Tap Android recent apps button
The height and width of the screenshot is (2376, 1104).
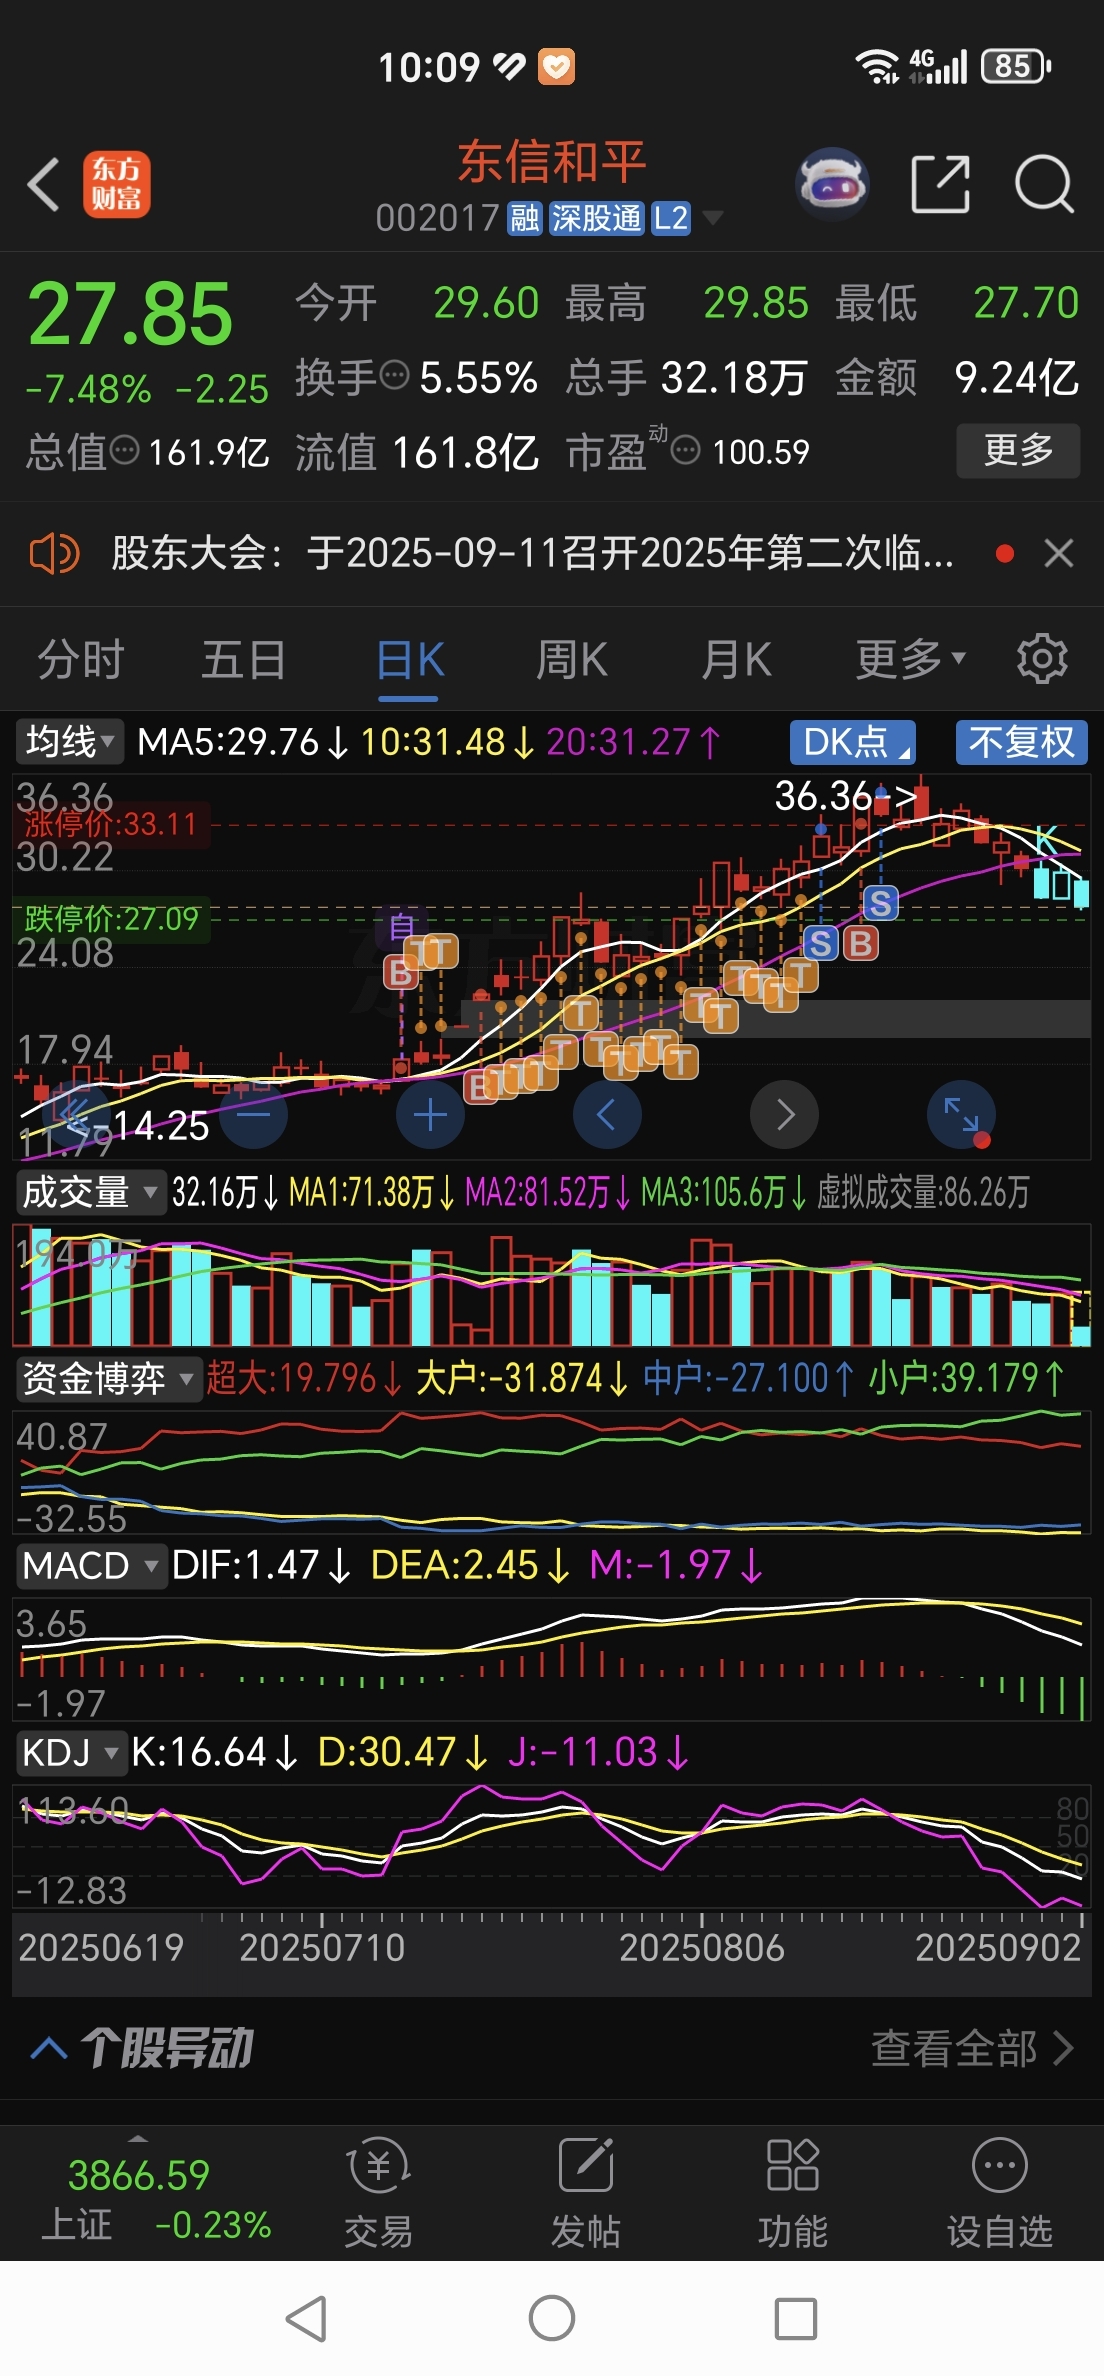click(x=796, y=2318)
